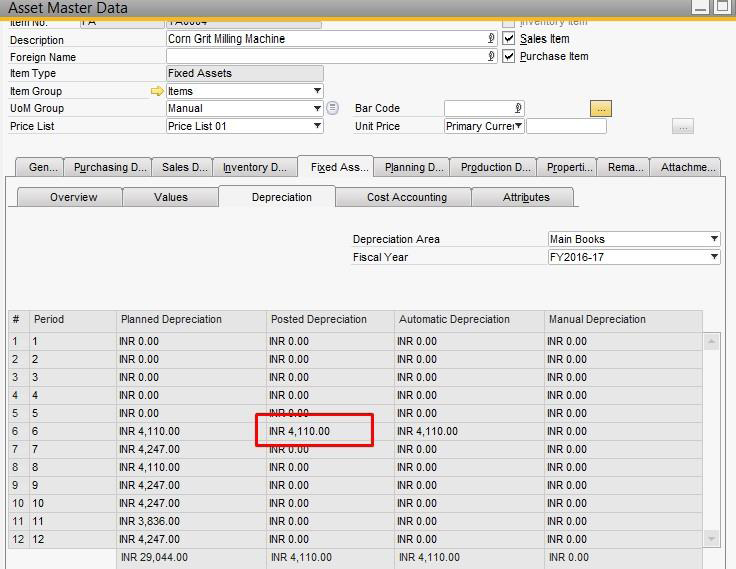Open the Cost Accounting sub-tab
Screen dimensions: 736x569
(x=406, y=197)
